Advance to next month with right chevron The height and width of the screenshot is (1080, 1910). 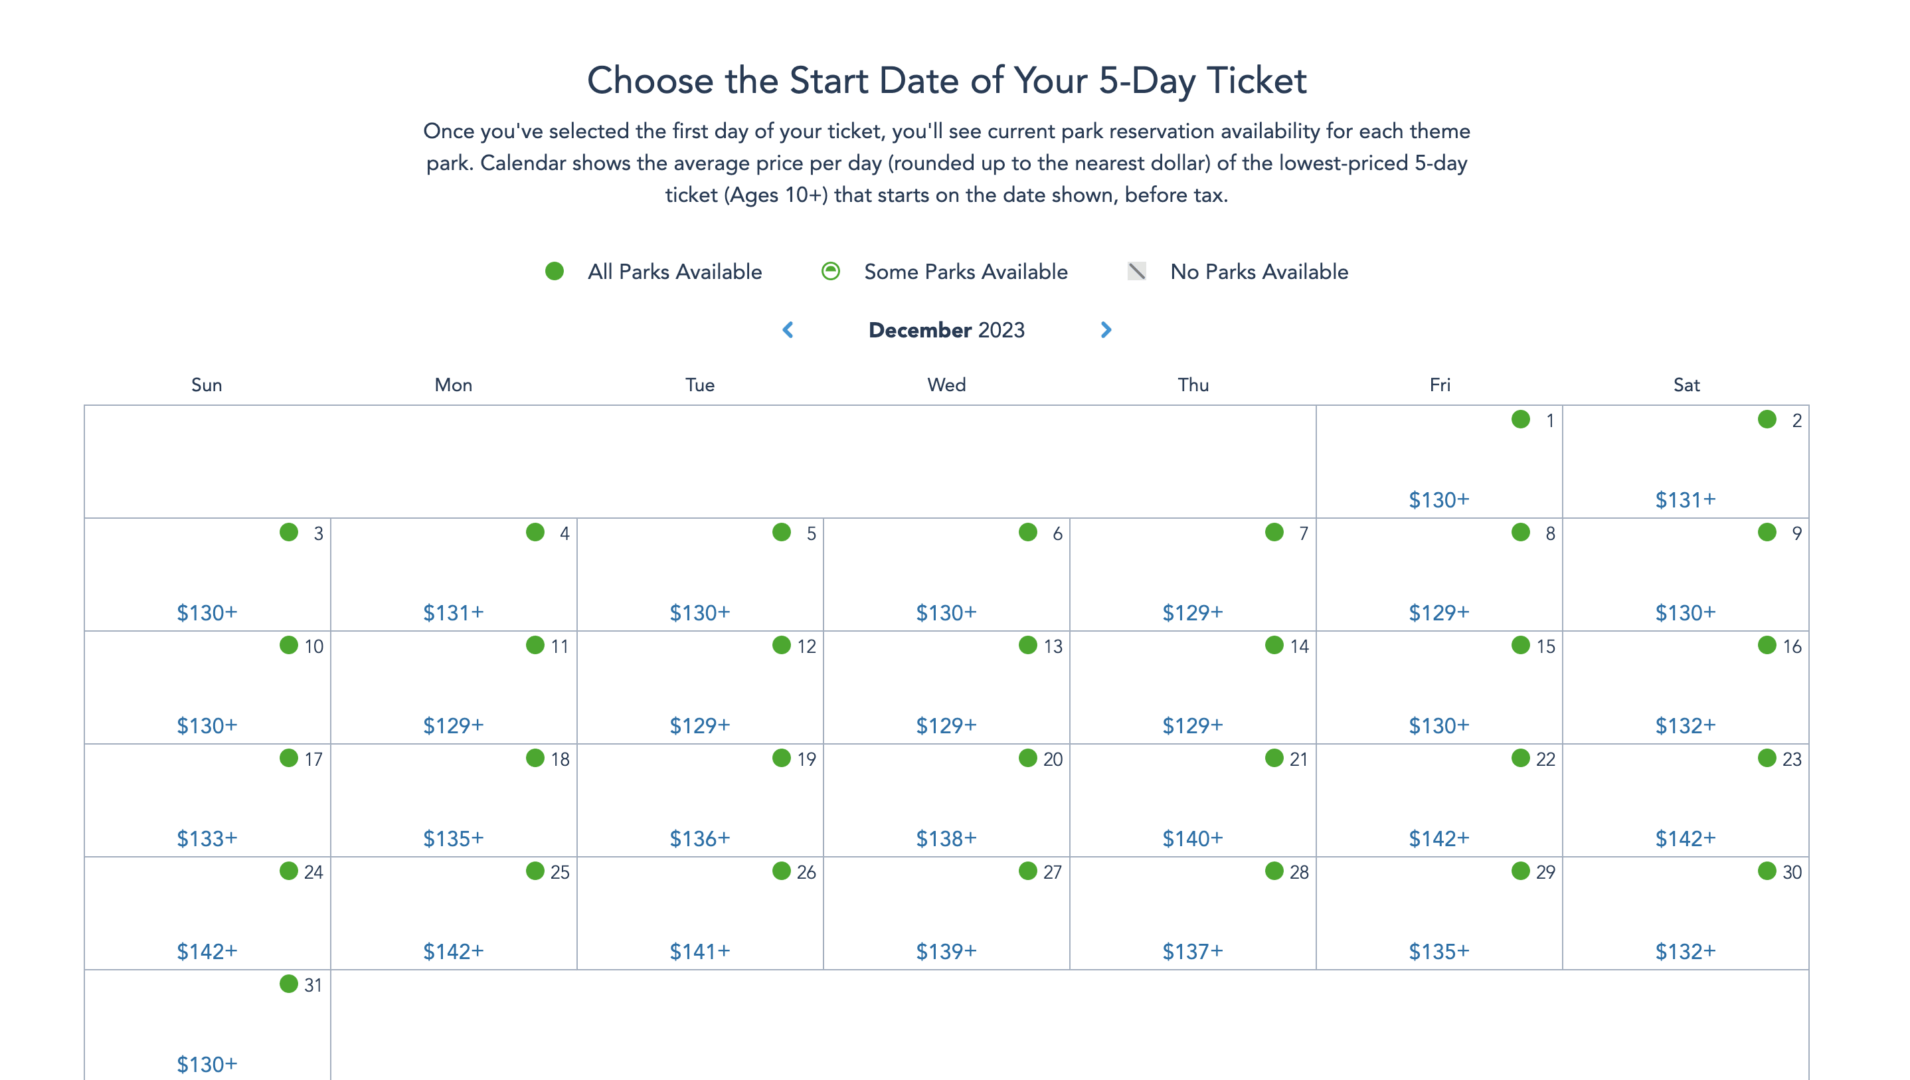[1106, 330]
